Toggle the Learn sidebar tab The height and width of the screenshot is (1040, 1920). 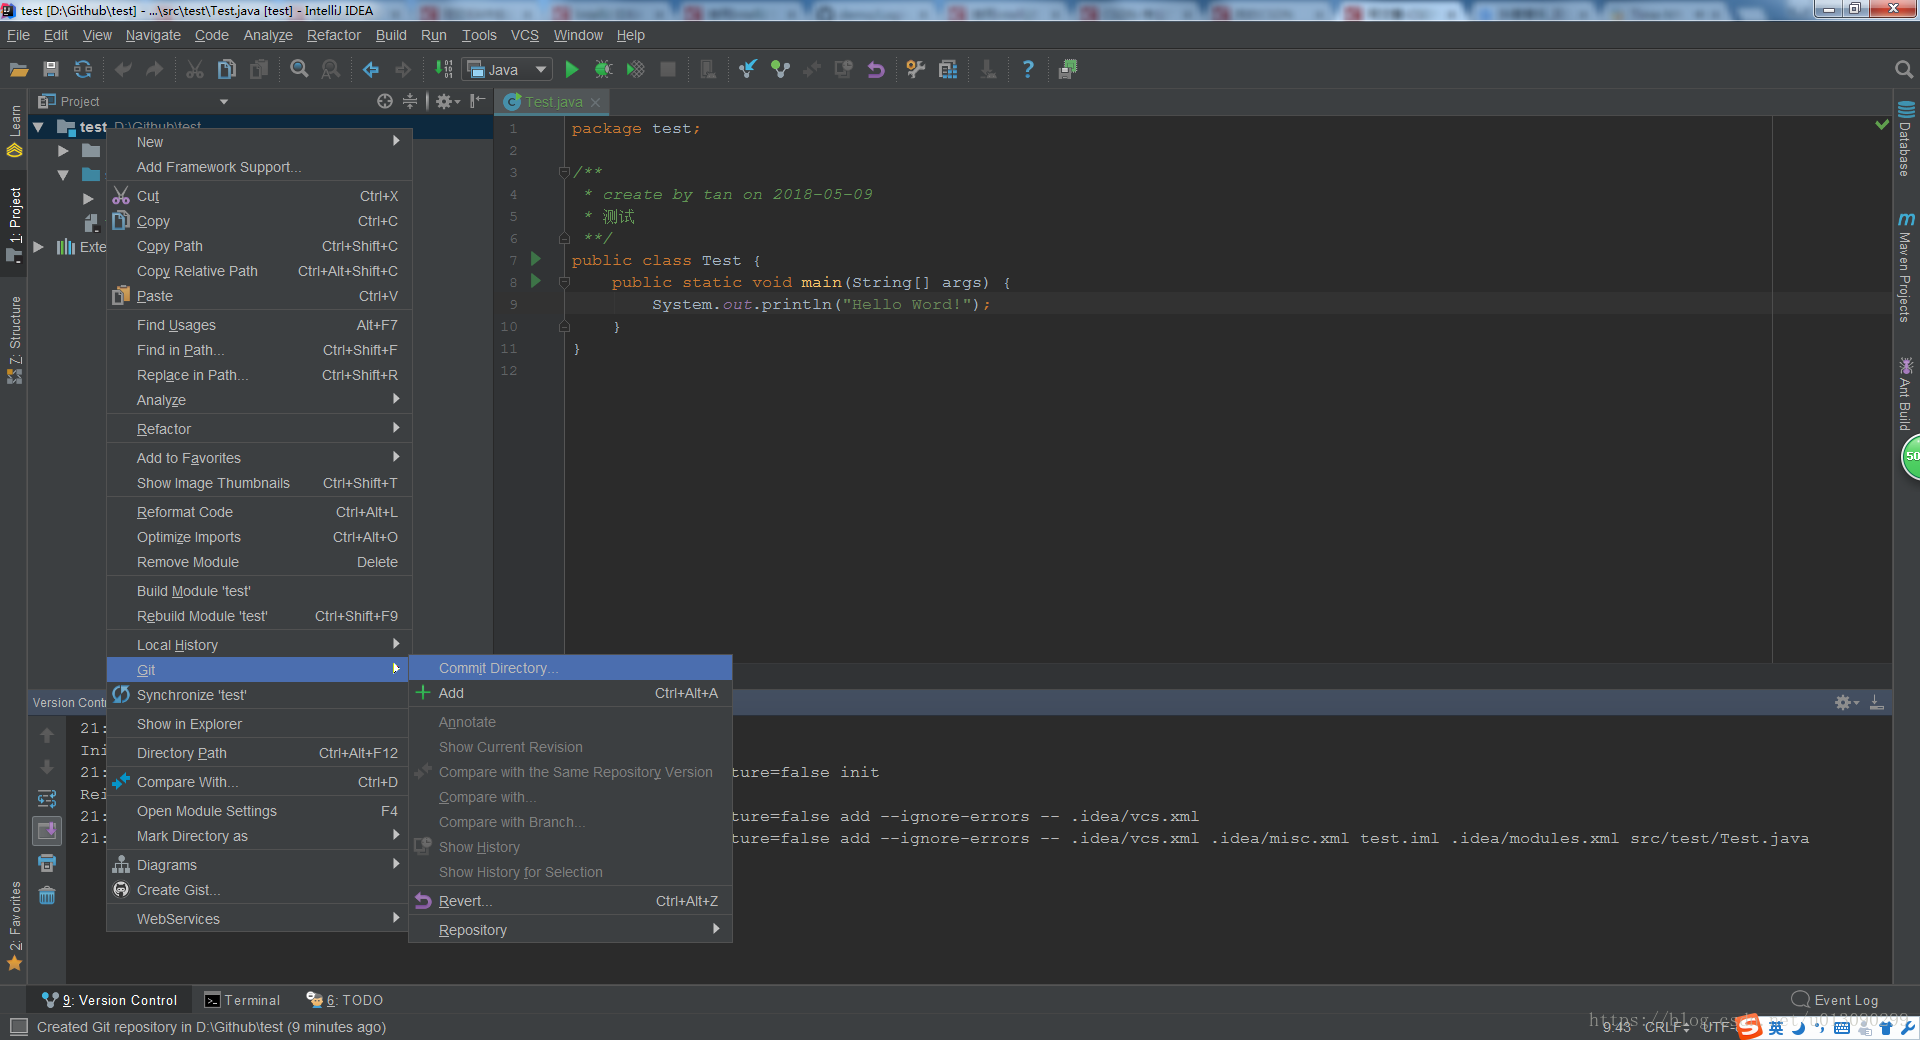coord(15,130)
